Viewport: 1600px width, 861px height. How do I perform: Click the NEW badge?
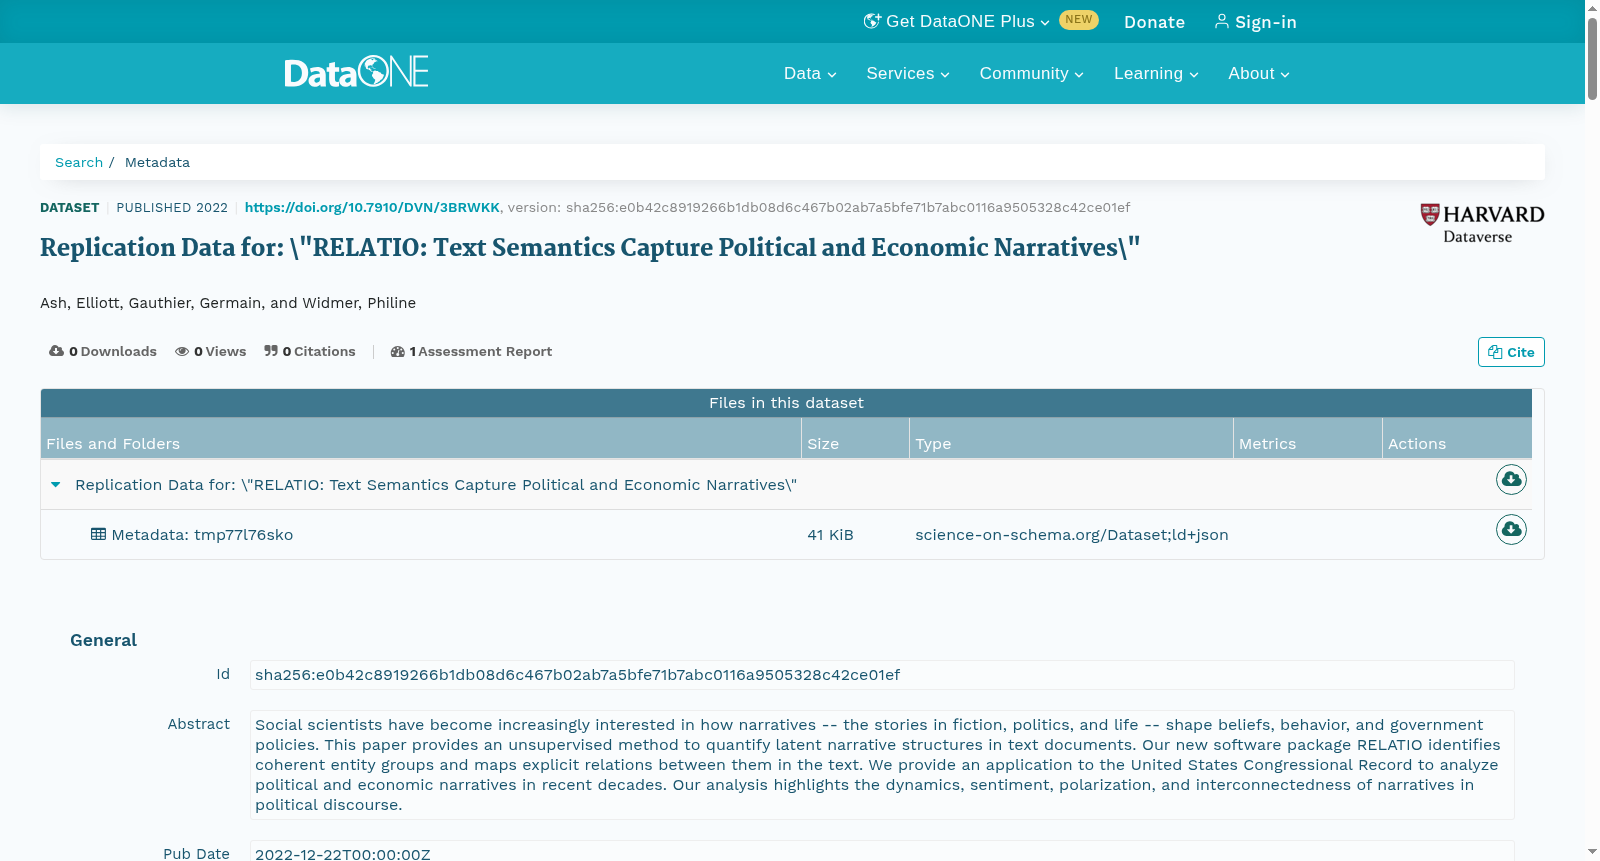1079,20
